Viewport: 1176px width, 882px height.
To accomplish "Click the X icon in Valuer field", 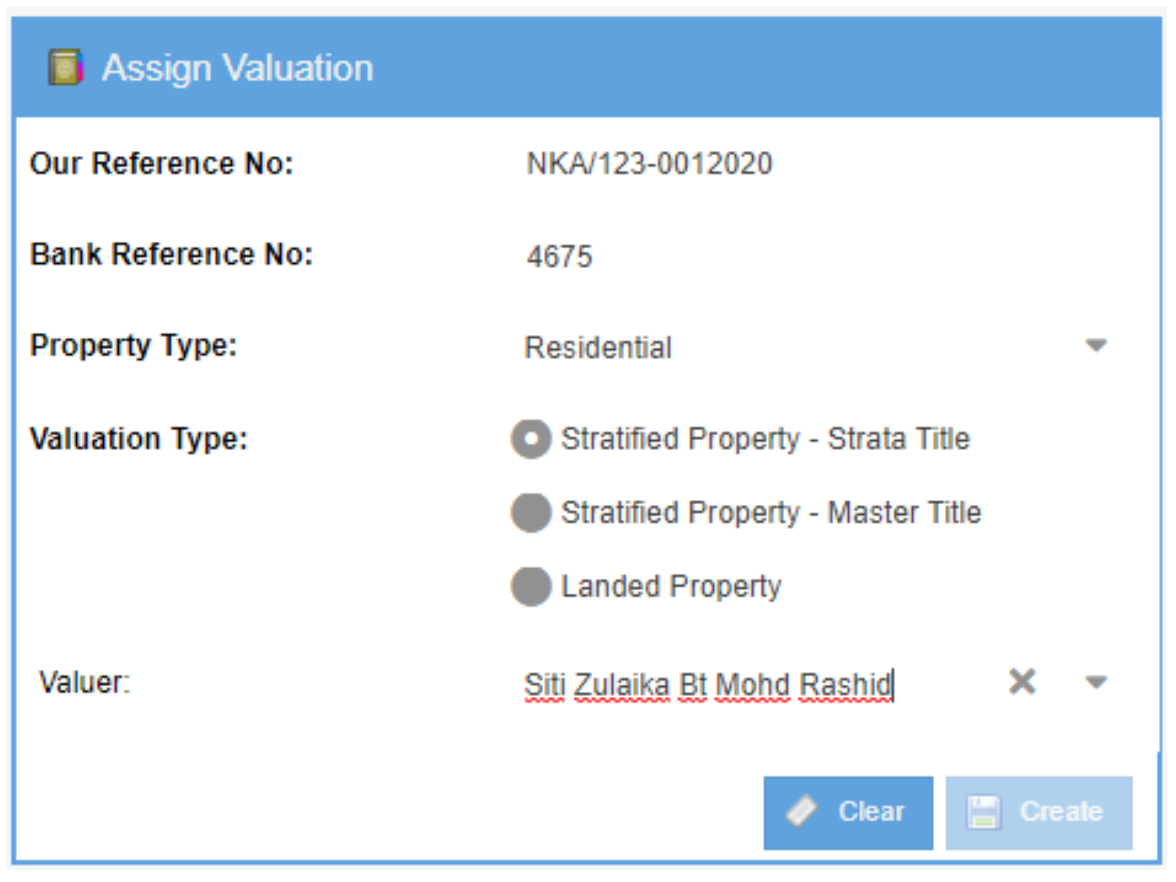I will [1021, 683].
